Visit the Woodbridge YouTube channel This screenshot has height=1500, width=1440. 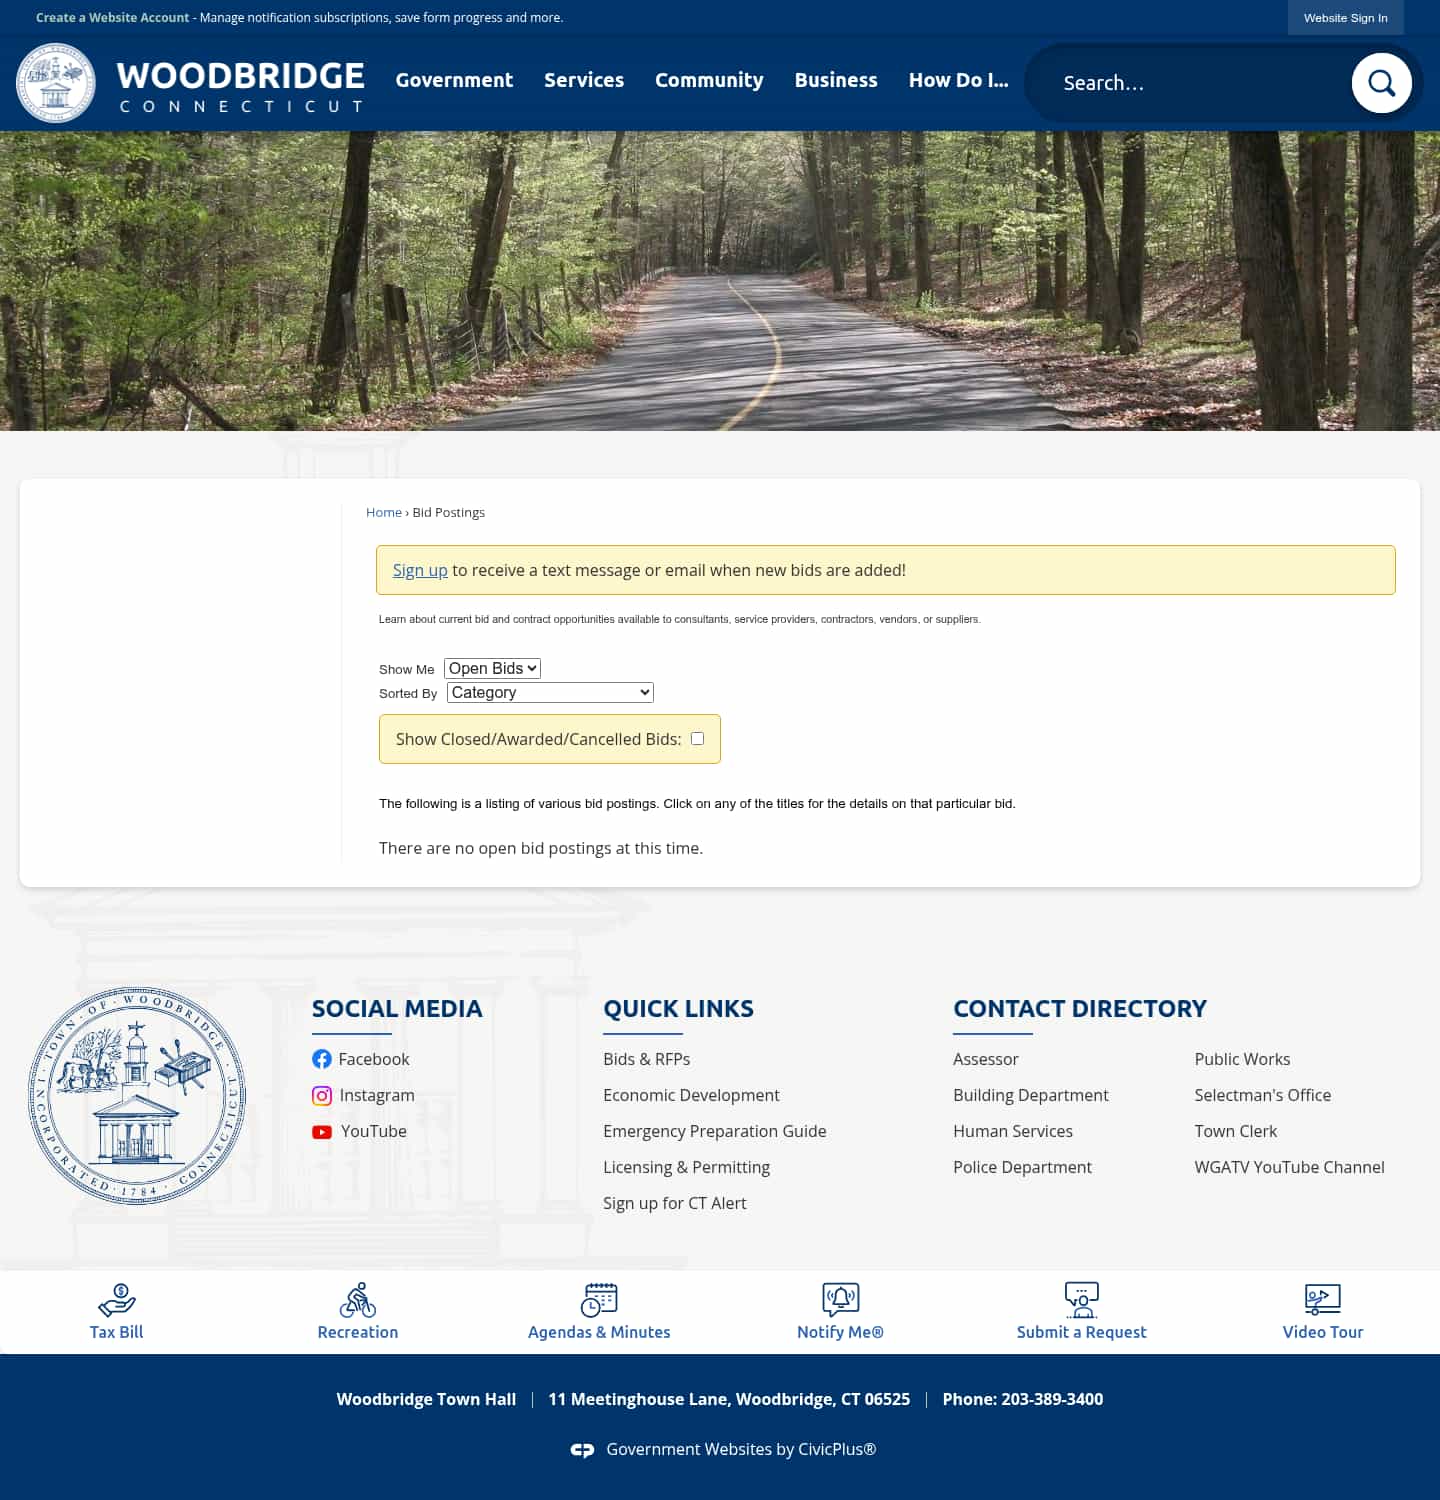[x=372, y=1131]
